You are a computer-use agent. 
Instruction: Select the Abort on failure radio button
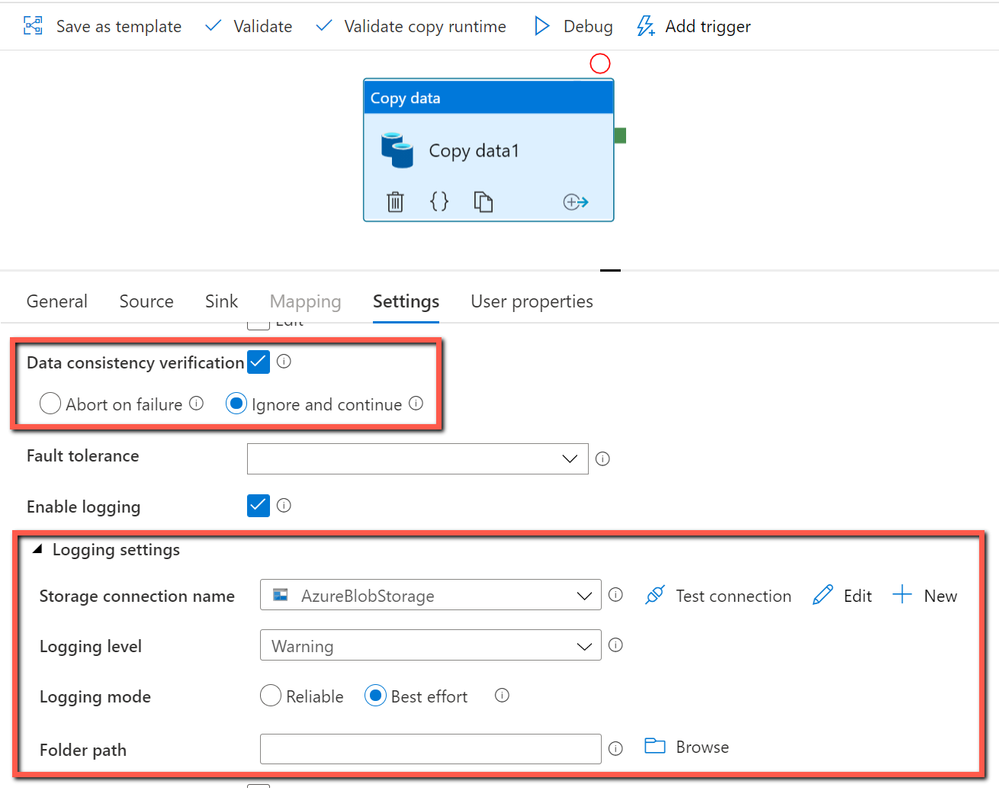point(50,403)
